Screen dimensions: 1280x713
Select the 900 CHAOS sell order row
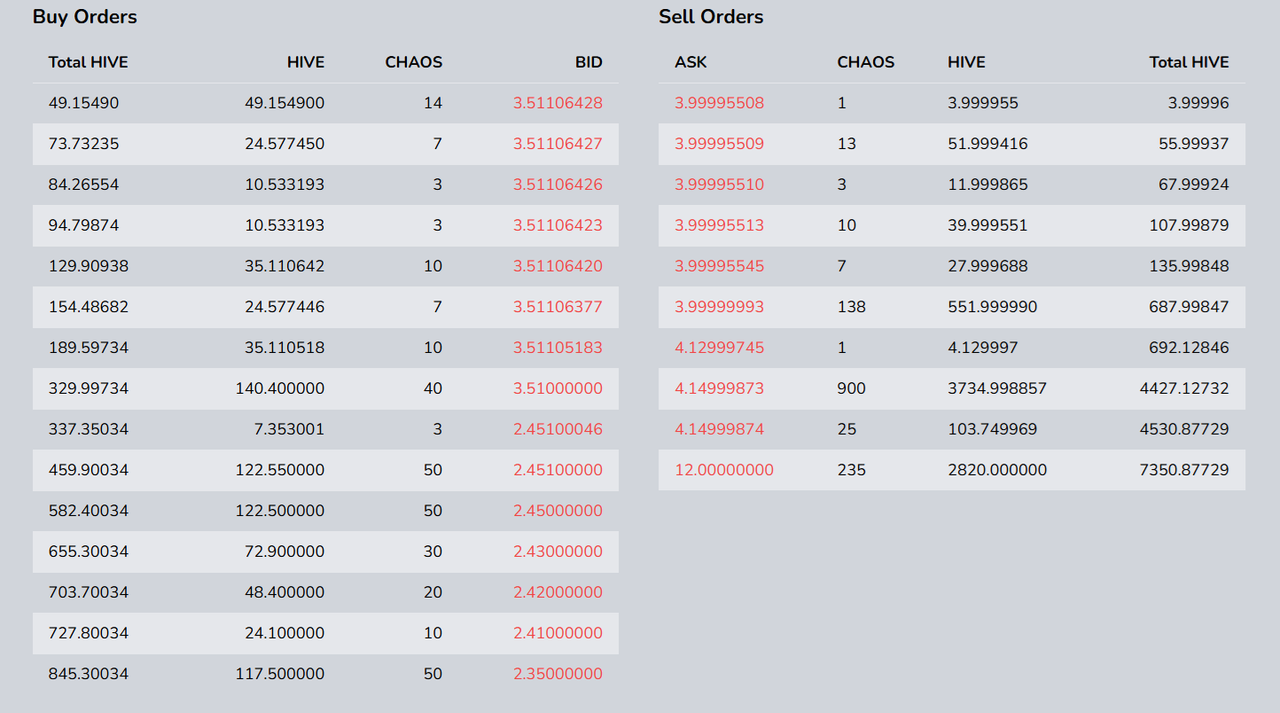point(951,388)
